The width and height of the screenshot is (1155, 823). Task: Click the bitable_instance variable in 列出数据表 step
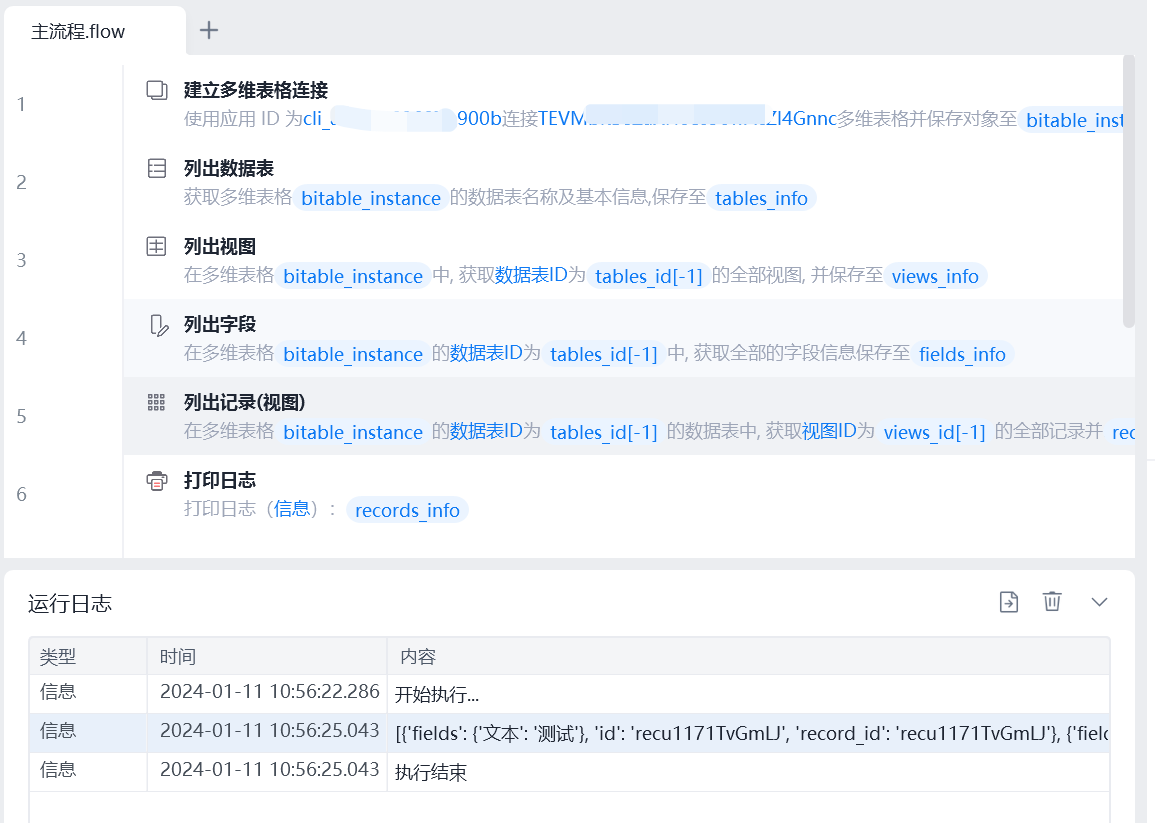pyautogui.click(x=371, y=198)
